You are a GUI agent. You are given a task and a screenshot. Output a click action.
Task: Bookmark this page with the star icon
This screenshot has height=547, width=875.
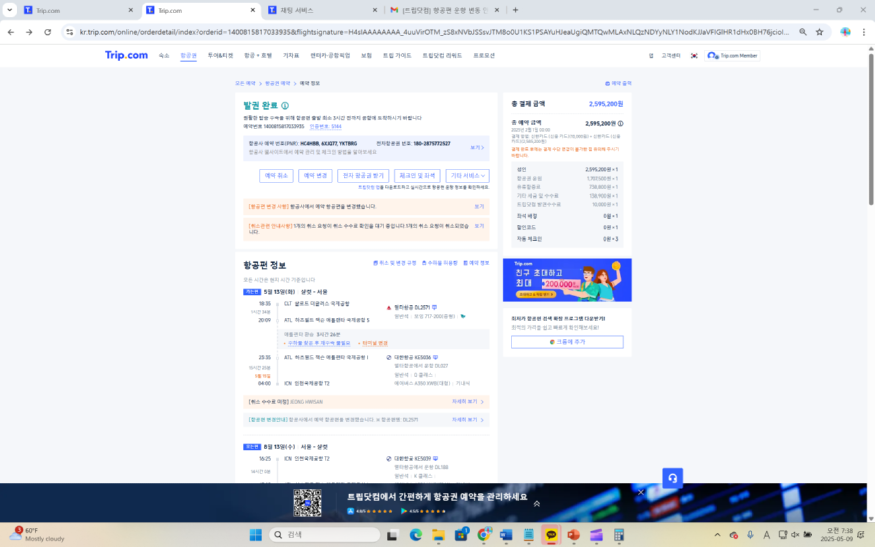click(x=819, y=32)
